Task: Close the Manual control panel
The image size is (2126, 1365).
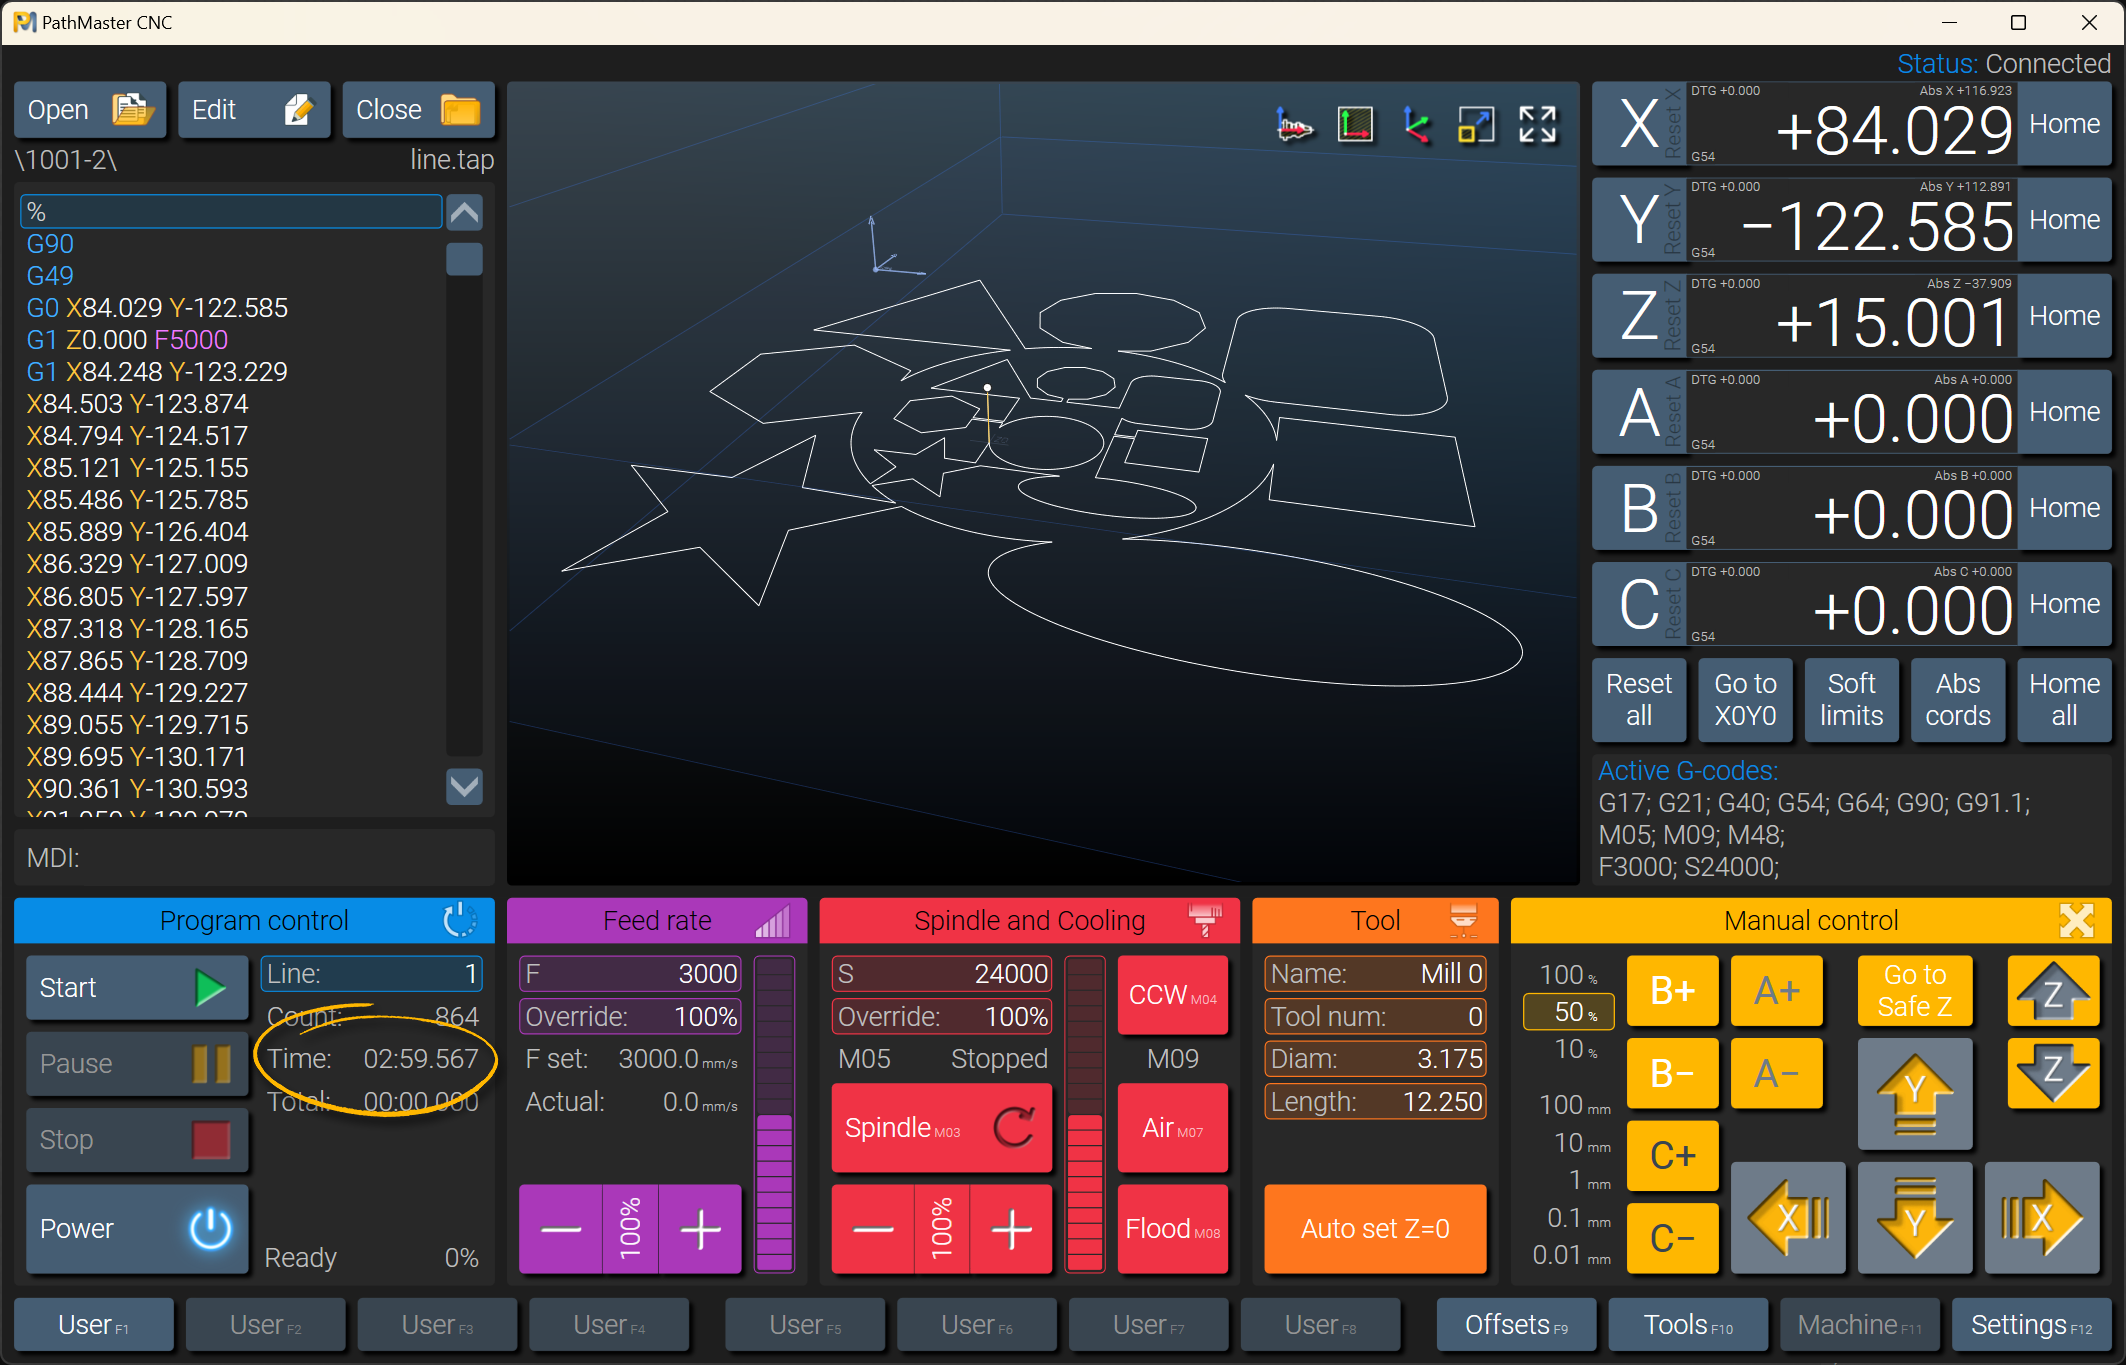Action: pyautogui.click(x=2076, y=920)
